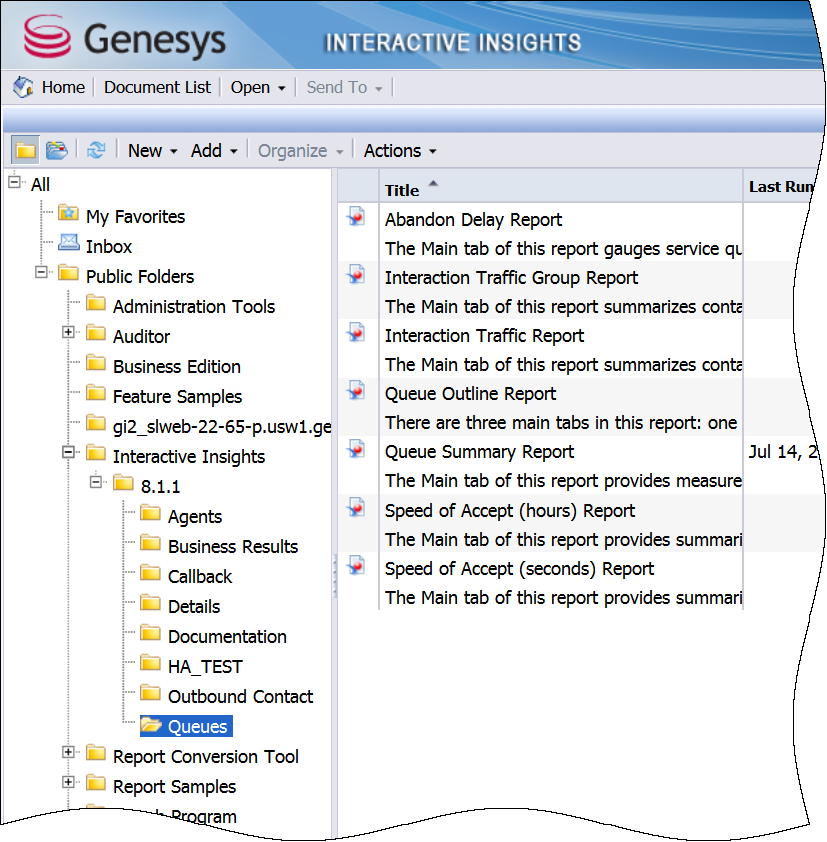This screenshot has width=827, height=842.
Task: Expand the Auditor folder node
Action: pos(69,335)
